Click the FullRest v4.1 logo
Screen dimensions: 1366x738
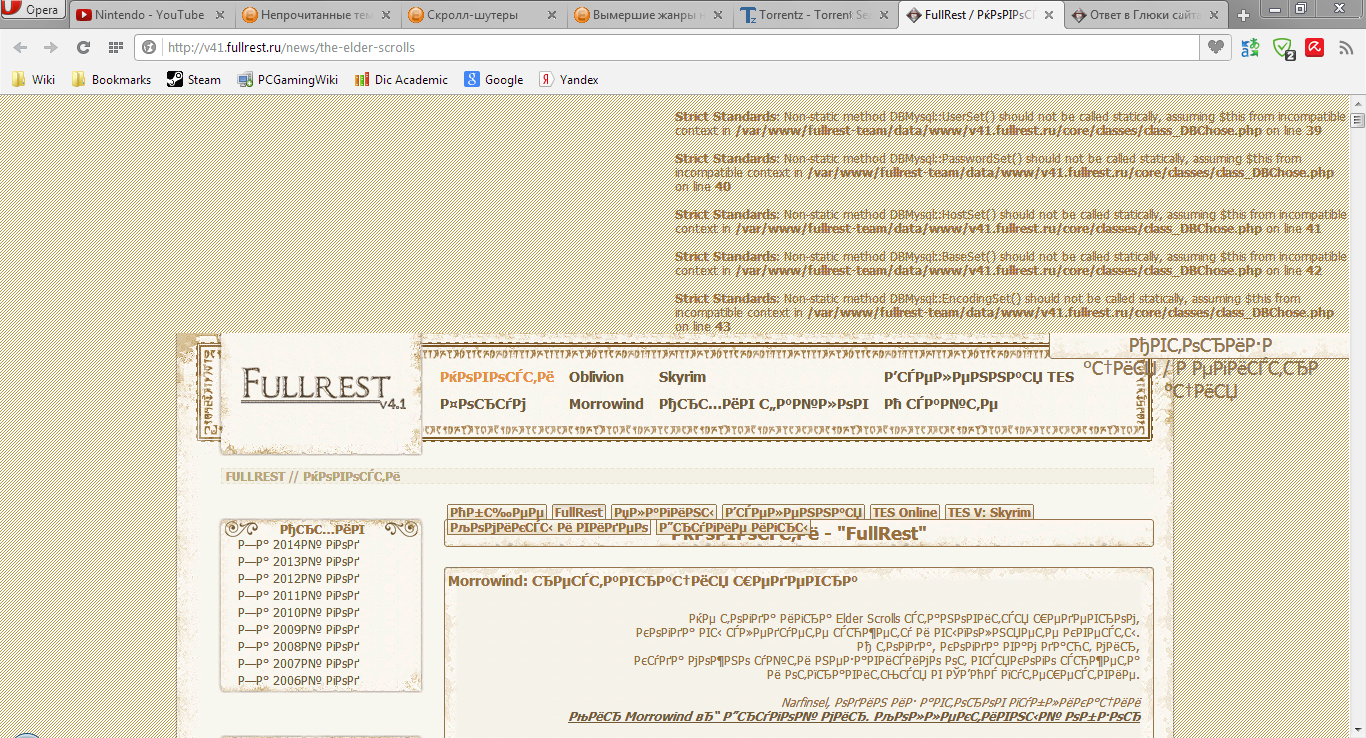pyautogui.click(x=324, y=388)
